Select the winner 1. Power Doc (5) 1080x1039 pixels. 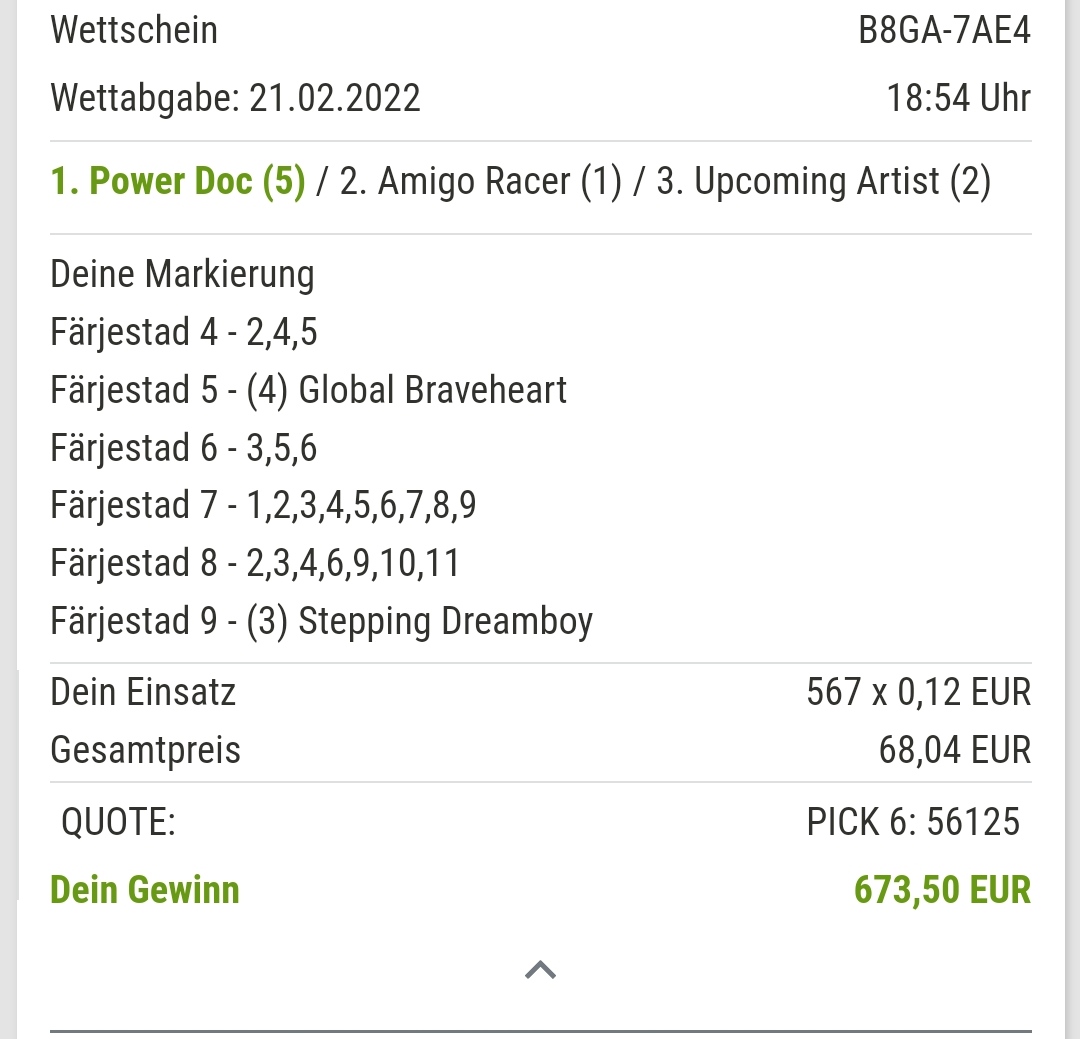click(178, 182)
